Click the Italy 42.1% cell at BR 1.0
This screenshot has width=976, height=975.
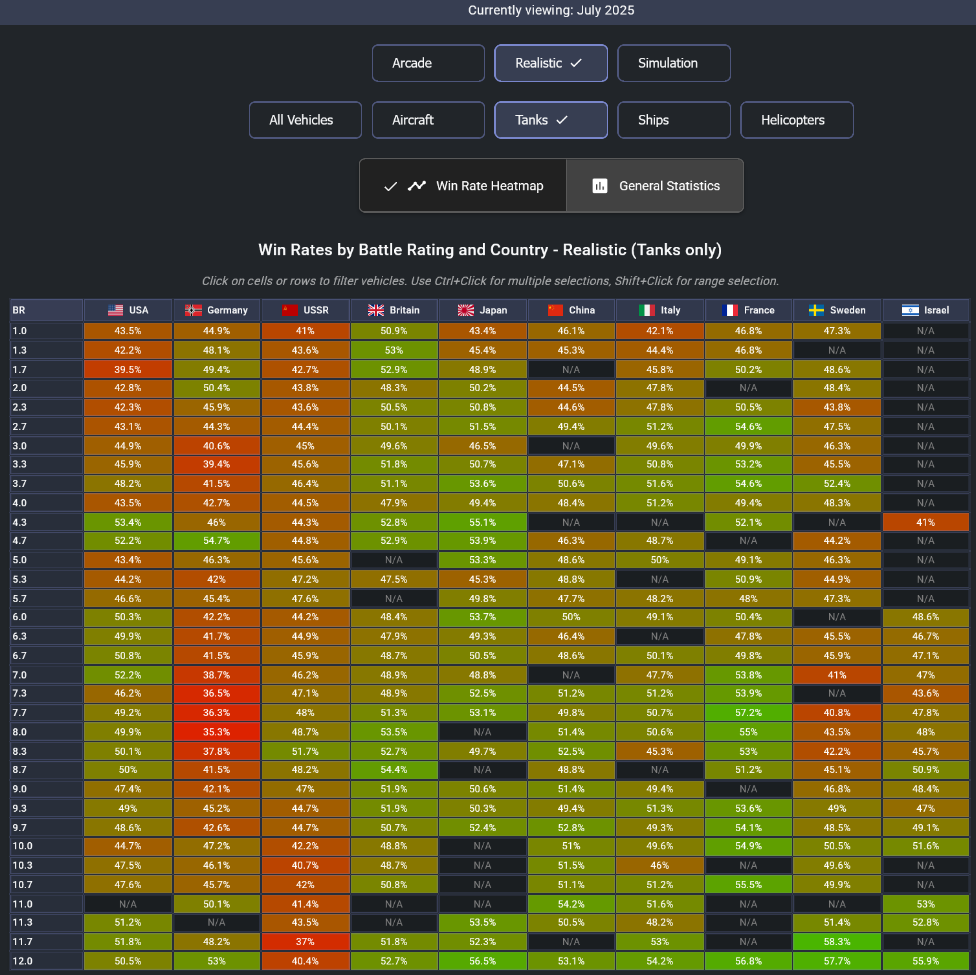660,331
